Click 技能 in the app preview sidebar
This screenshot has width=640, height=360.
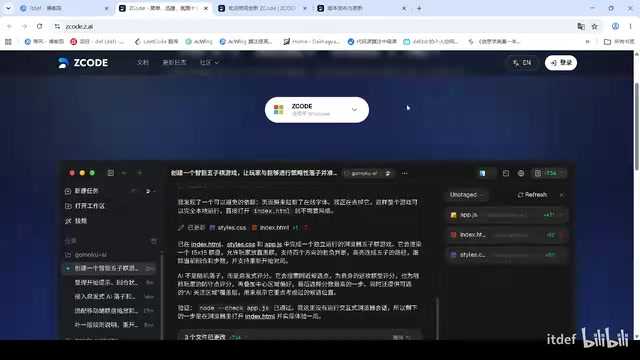(76, 221)
